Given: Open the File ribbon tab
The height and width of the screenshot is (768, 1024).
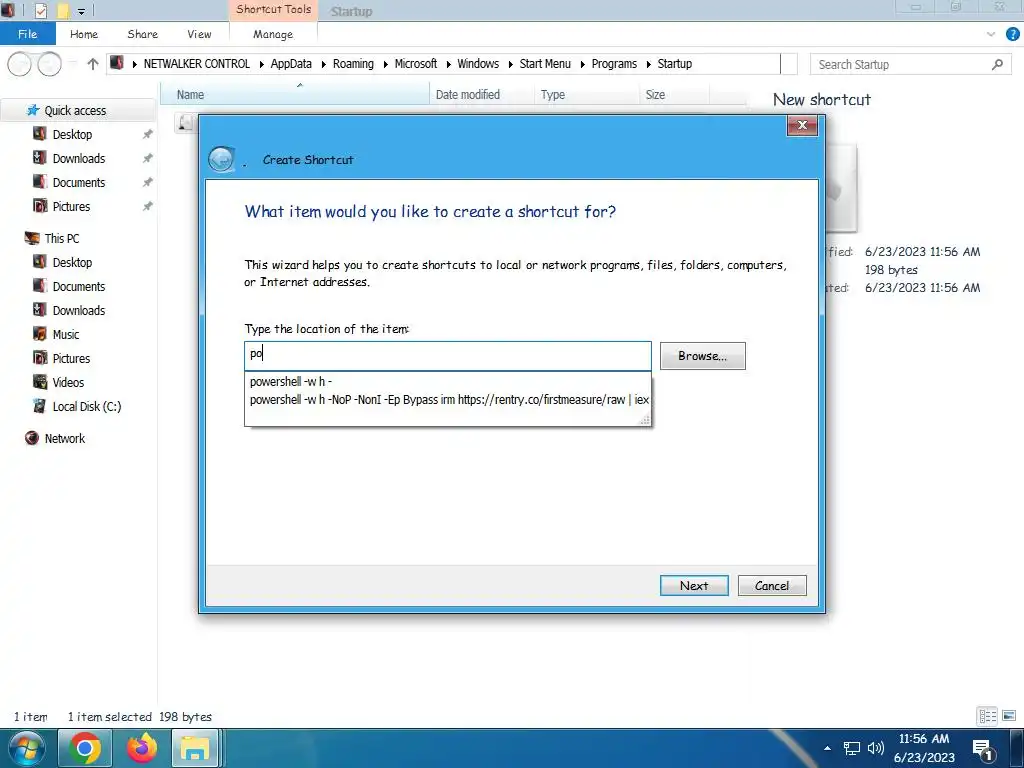Looking at the screenshot, I should coord(27,34).
